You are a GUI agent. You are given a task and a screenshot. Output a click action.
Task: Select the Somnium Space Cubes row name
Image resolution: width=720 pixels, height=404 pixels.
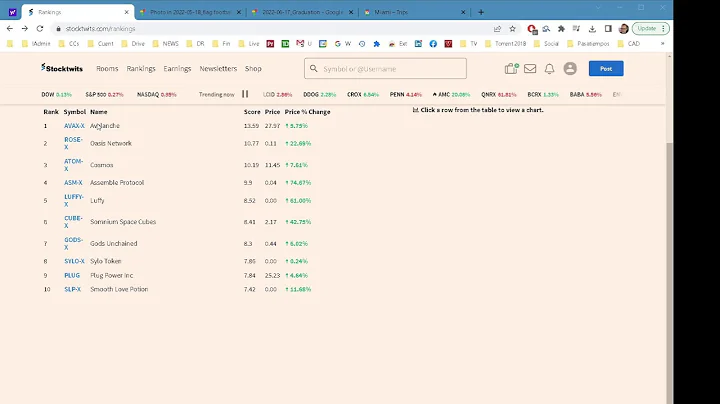click(x=123, y=222)
